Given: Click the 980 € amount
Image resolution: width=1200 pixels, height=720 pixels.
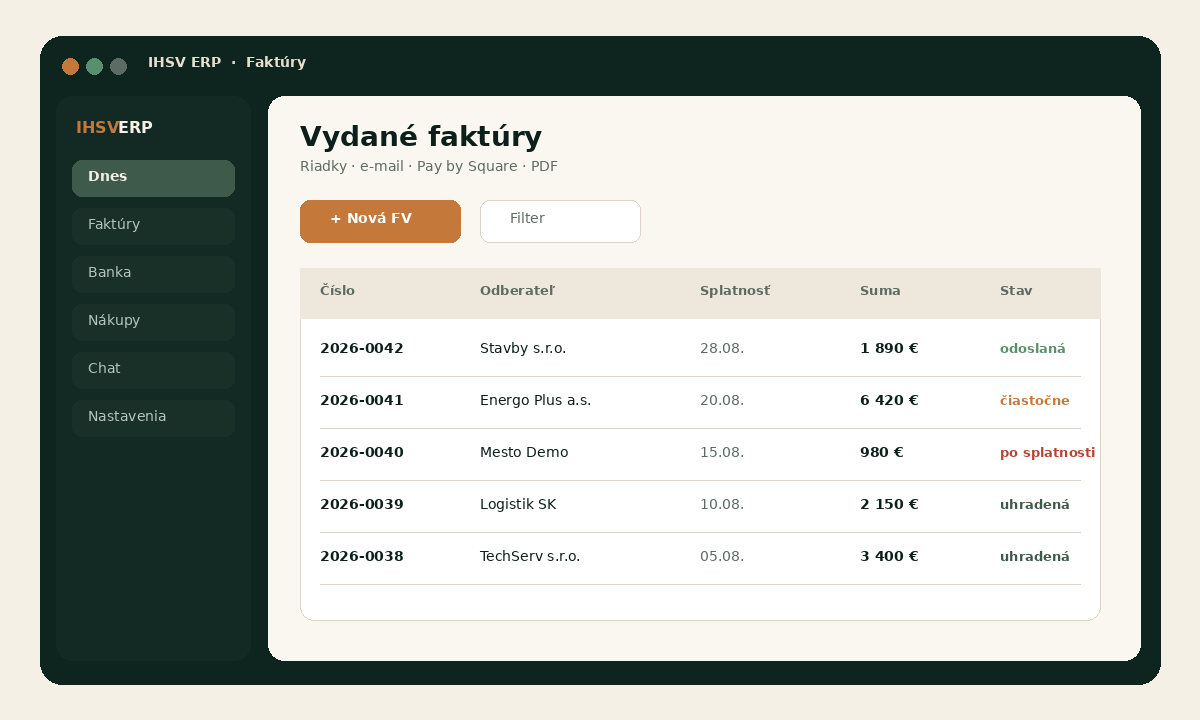Looking at the screenshot, I should click(x=882, y=453).
